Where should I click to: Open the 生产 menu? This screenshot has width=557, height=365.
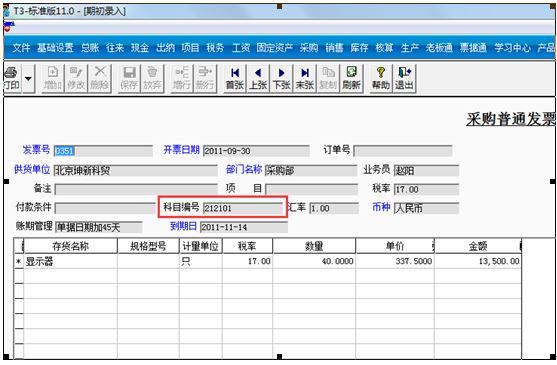409,48
